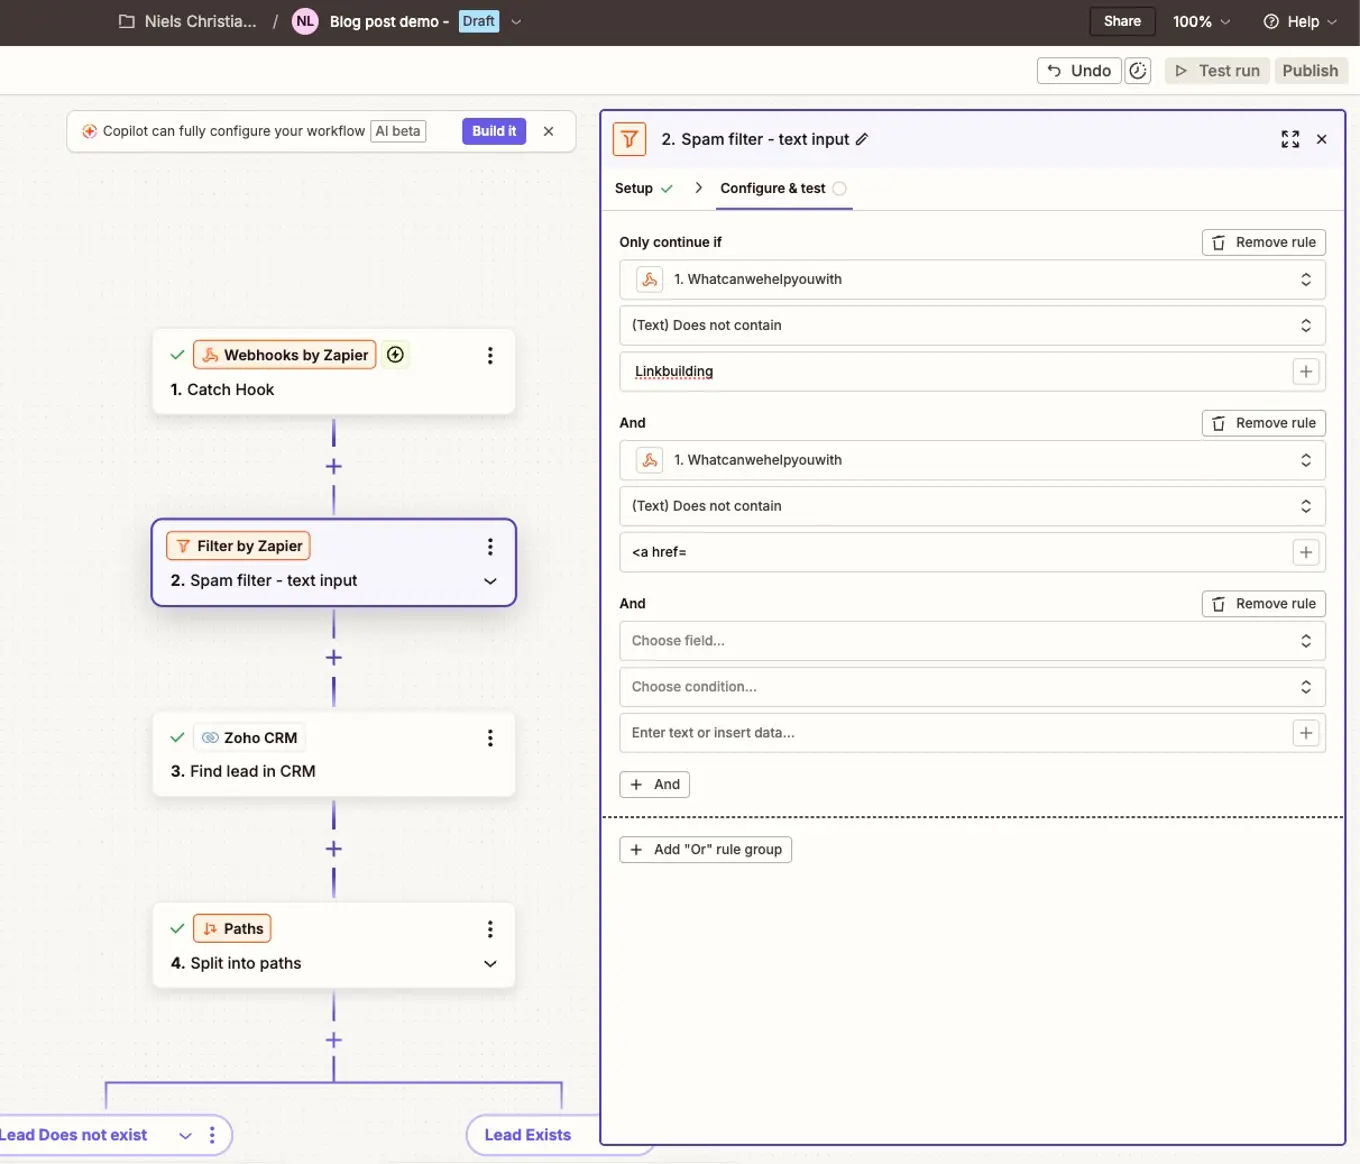1360x1164 pixels.
Task: Click the plus icon between Catch Hook and Spam filter
Action: tap(333, 465)
